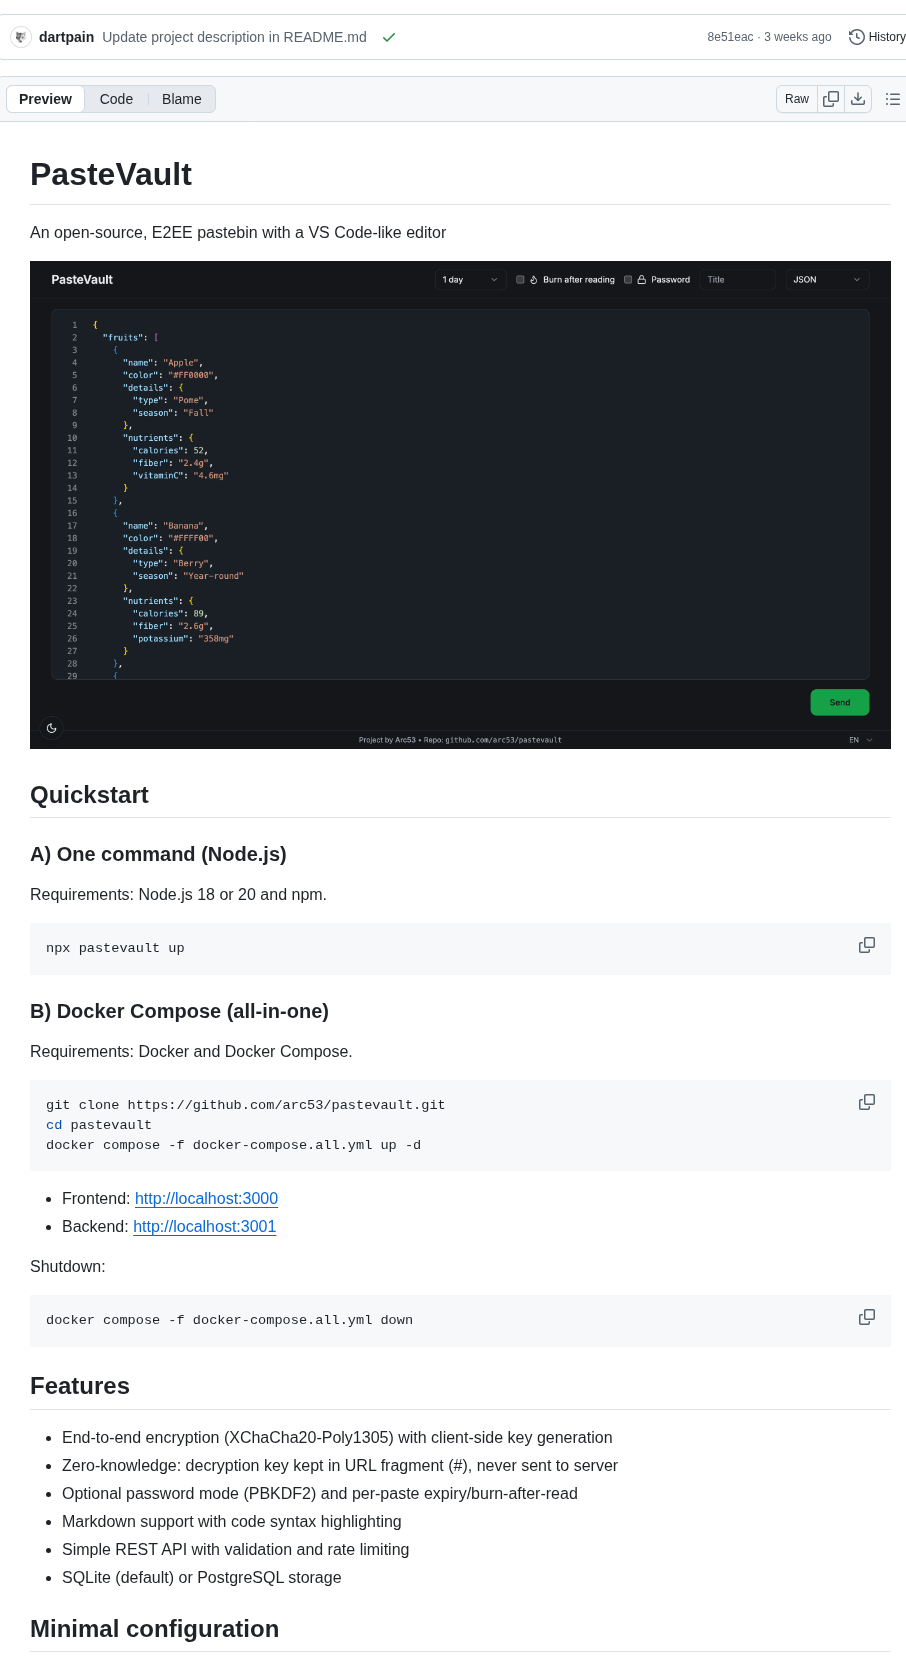The image size is (906, 1666).
Task: Open the 1 day expiry dropdown
Action: pyautogui.click(x=469, y=280)
